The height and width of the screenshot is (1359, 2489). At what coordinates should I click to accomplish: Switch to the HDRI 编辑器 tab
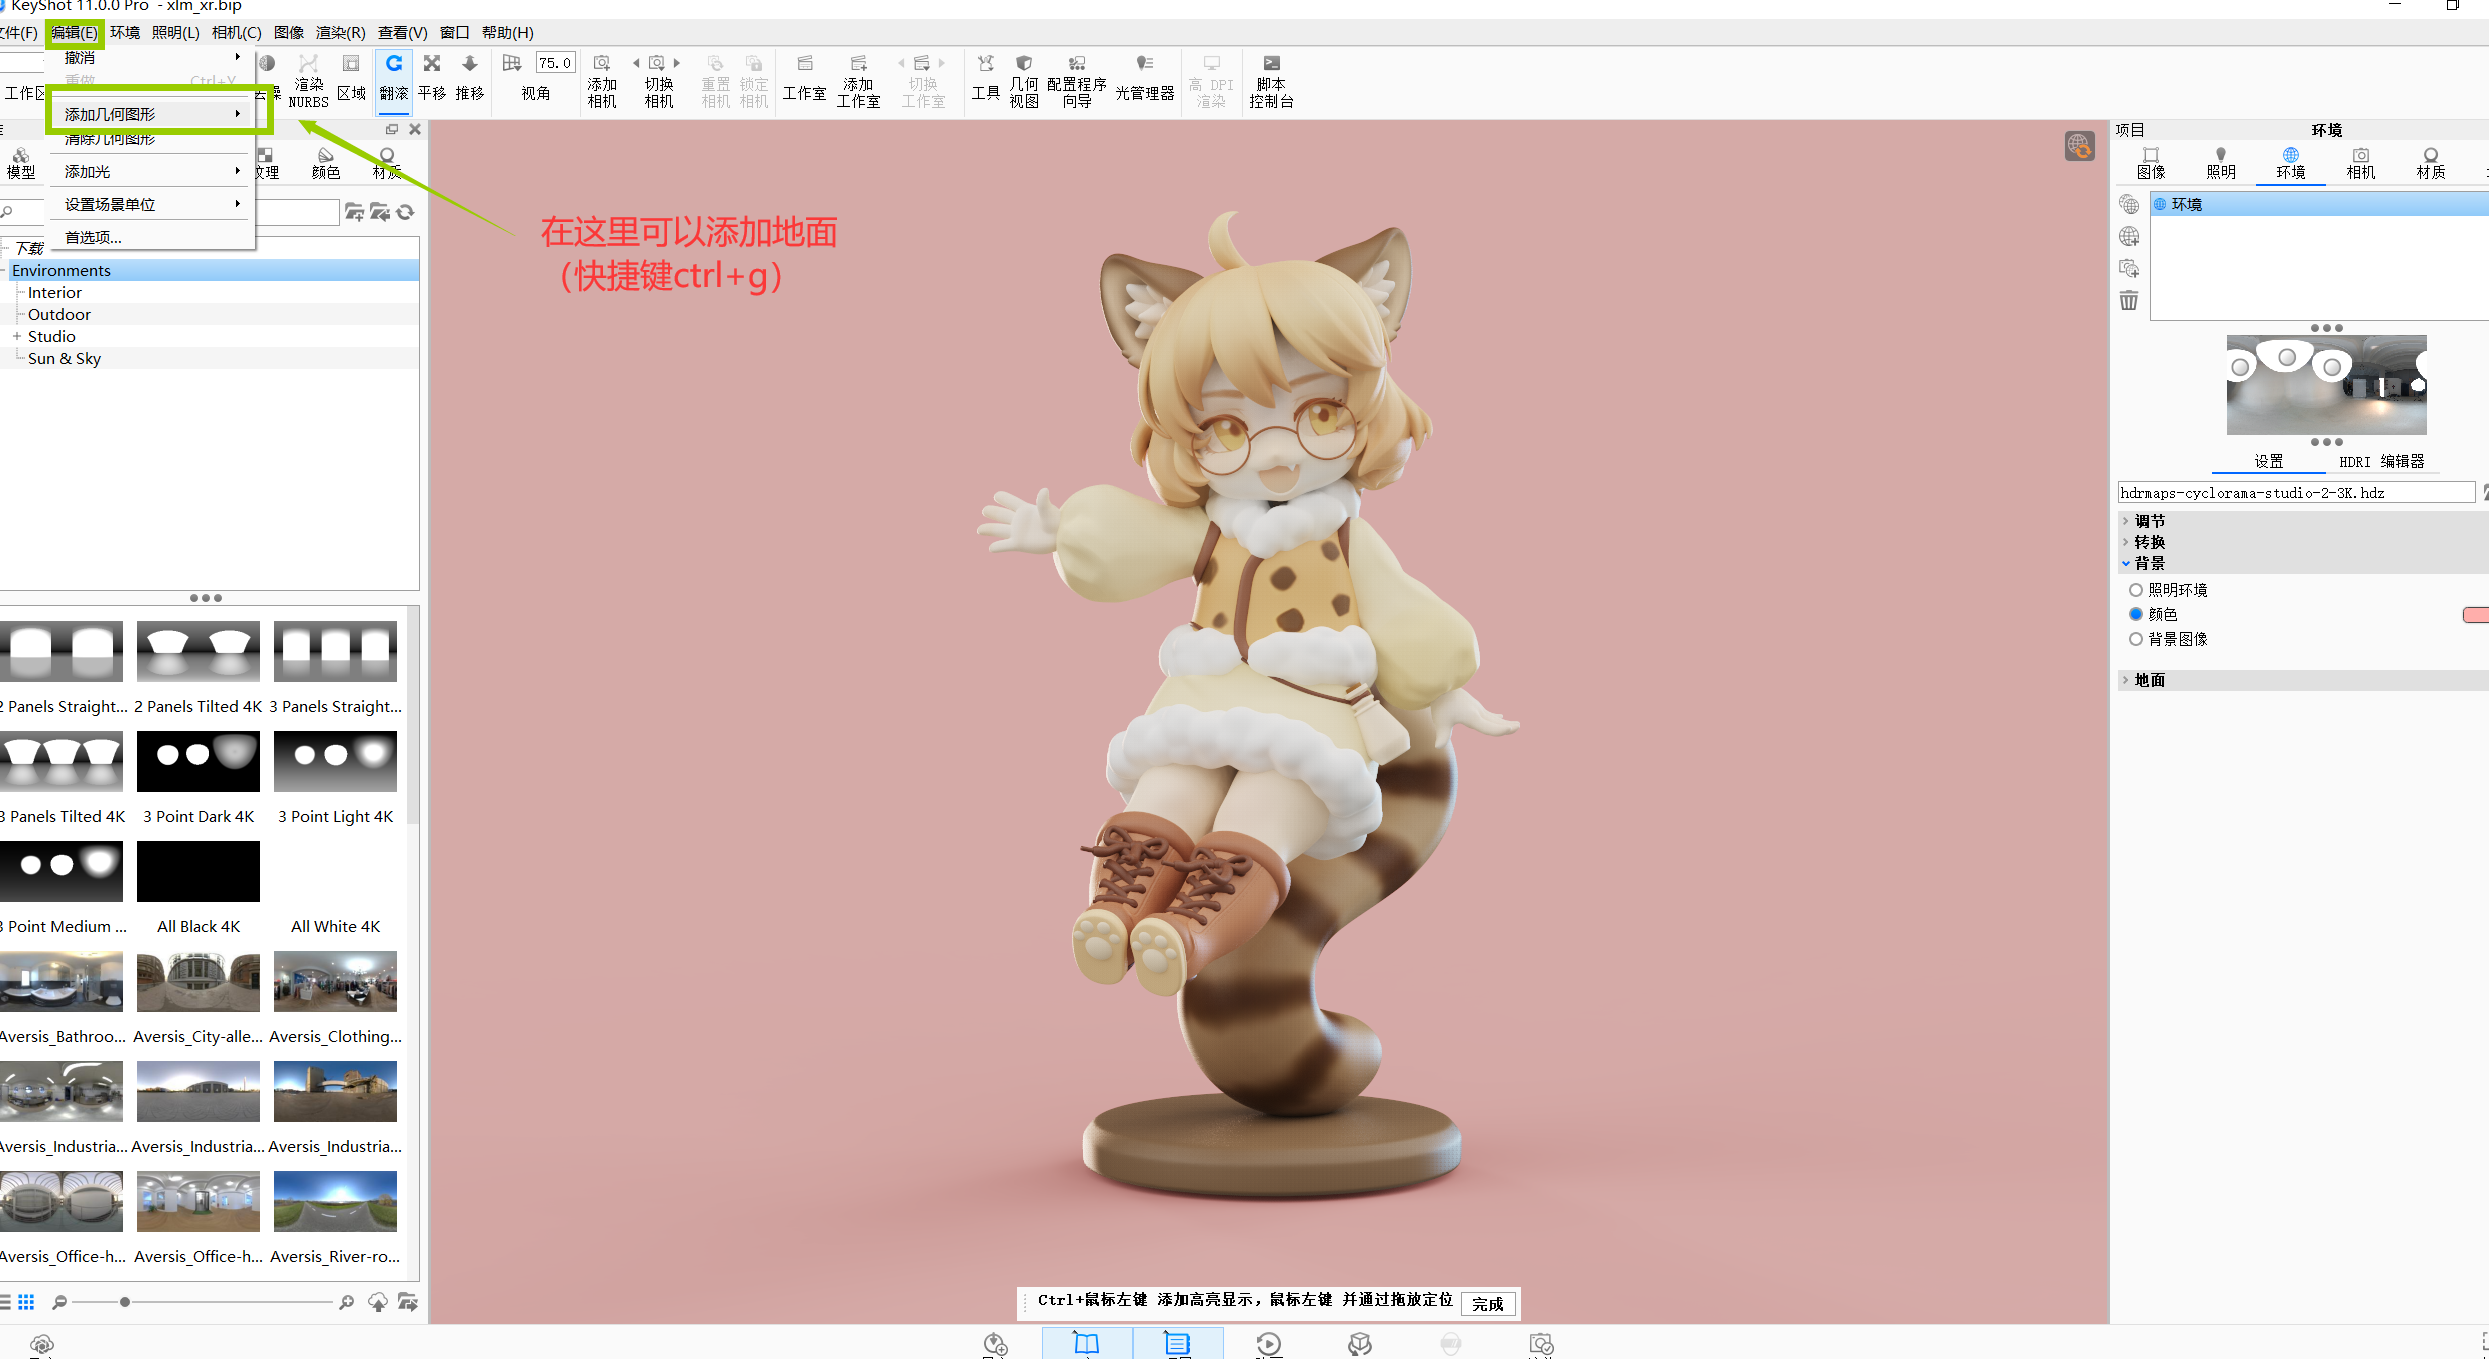click(x=2381, y=461)
